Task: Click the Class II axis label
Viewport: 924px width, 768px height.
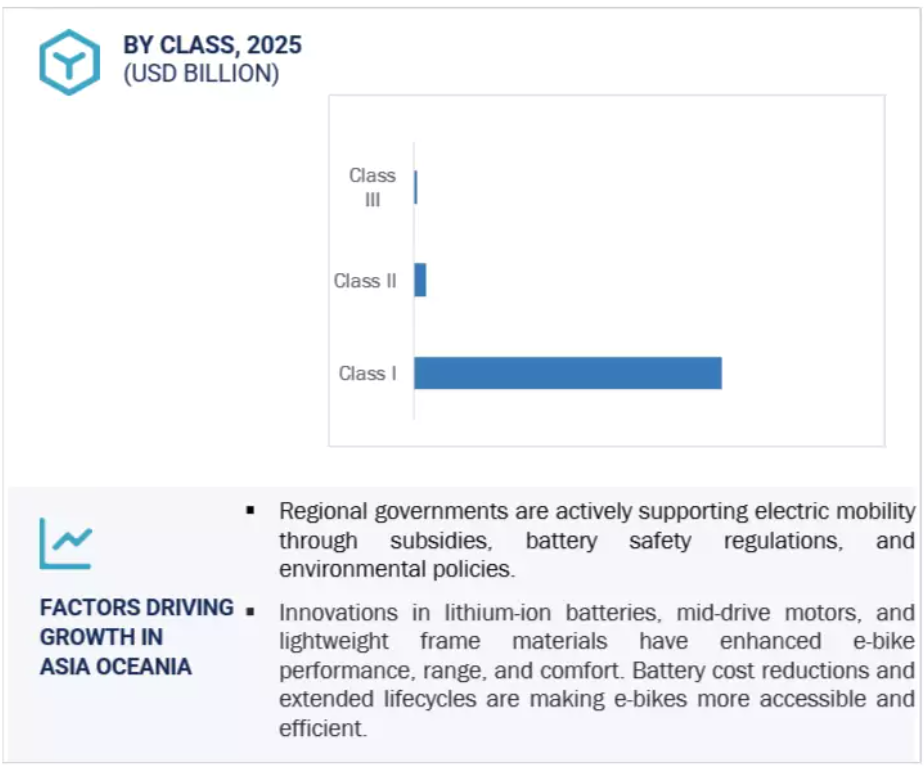Action: pyautogui.click(x=365, y=281)
